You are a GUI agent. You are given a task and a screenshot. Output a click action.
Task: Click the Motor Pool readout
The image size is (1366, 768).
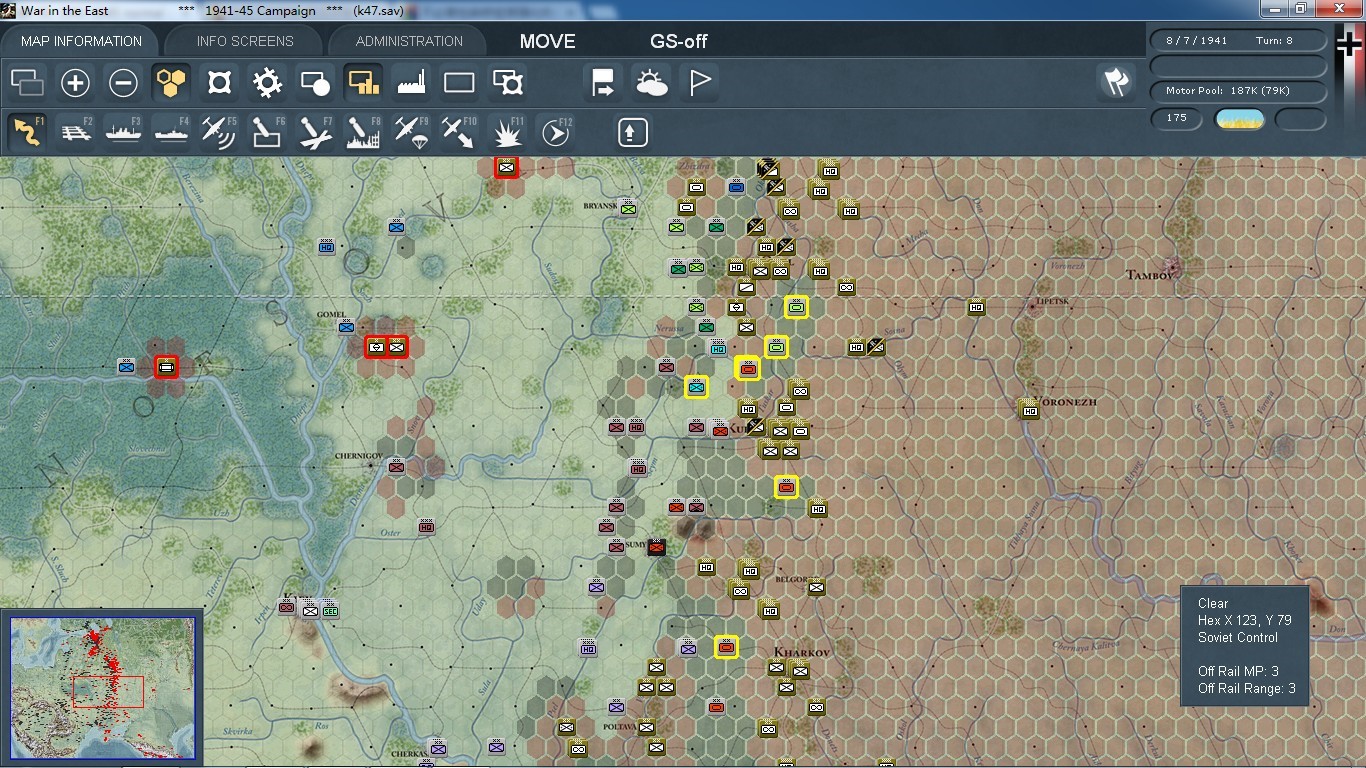(x=1239, y=91)
